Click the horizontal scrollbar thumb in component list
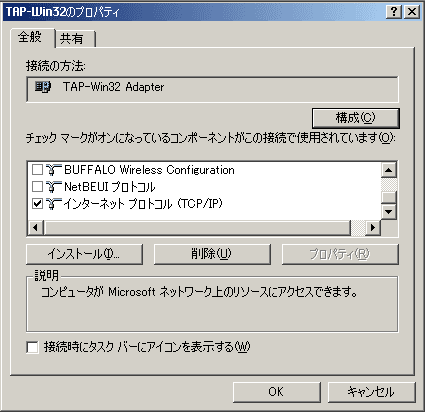425x412 pixels. coord(197,228)
